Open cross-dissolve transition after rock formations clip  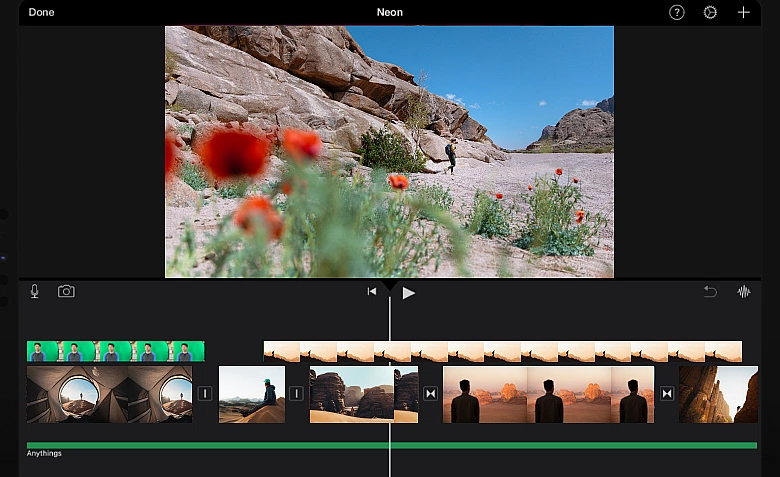(x=430, y=394)
